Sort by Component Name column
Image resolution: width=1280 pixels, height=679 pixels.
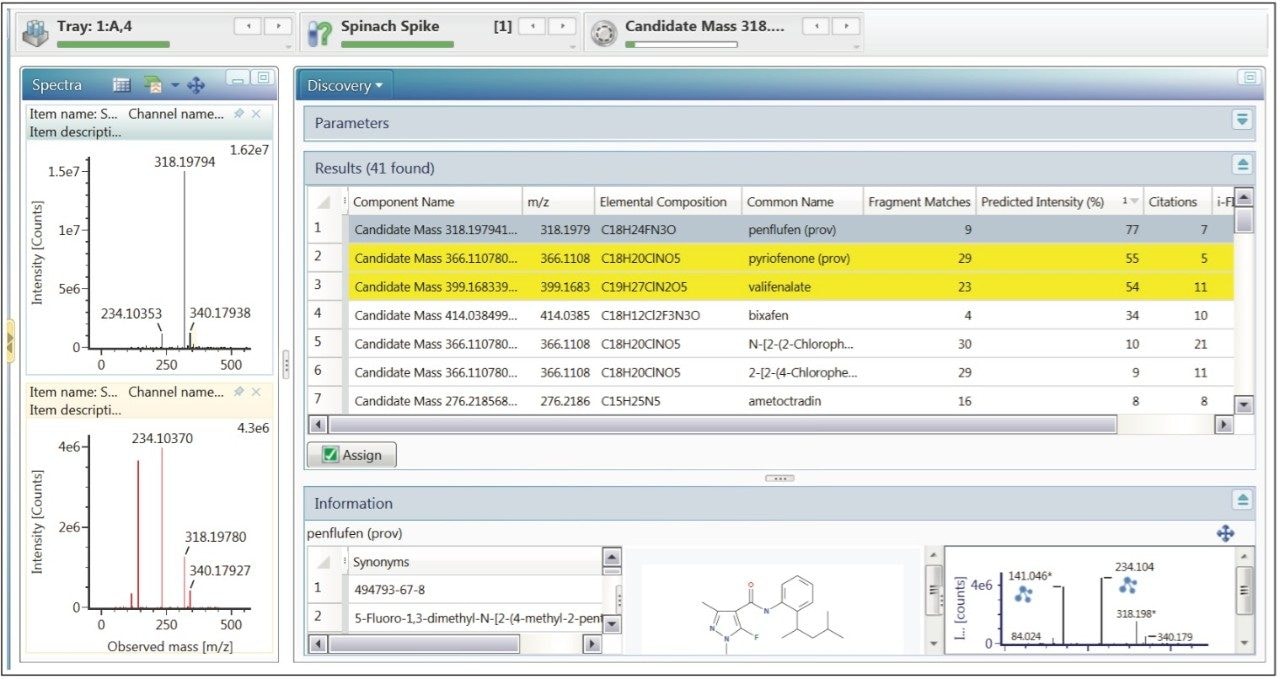(435, 202)
